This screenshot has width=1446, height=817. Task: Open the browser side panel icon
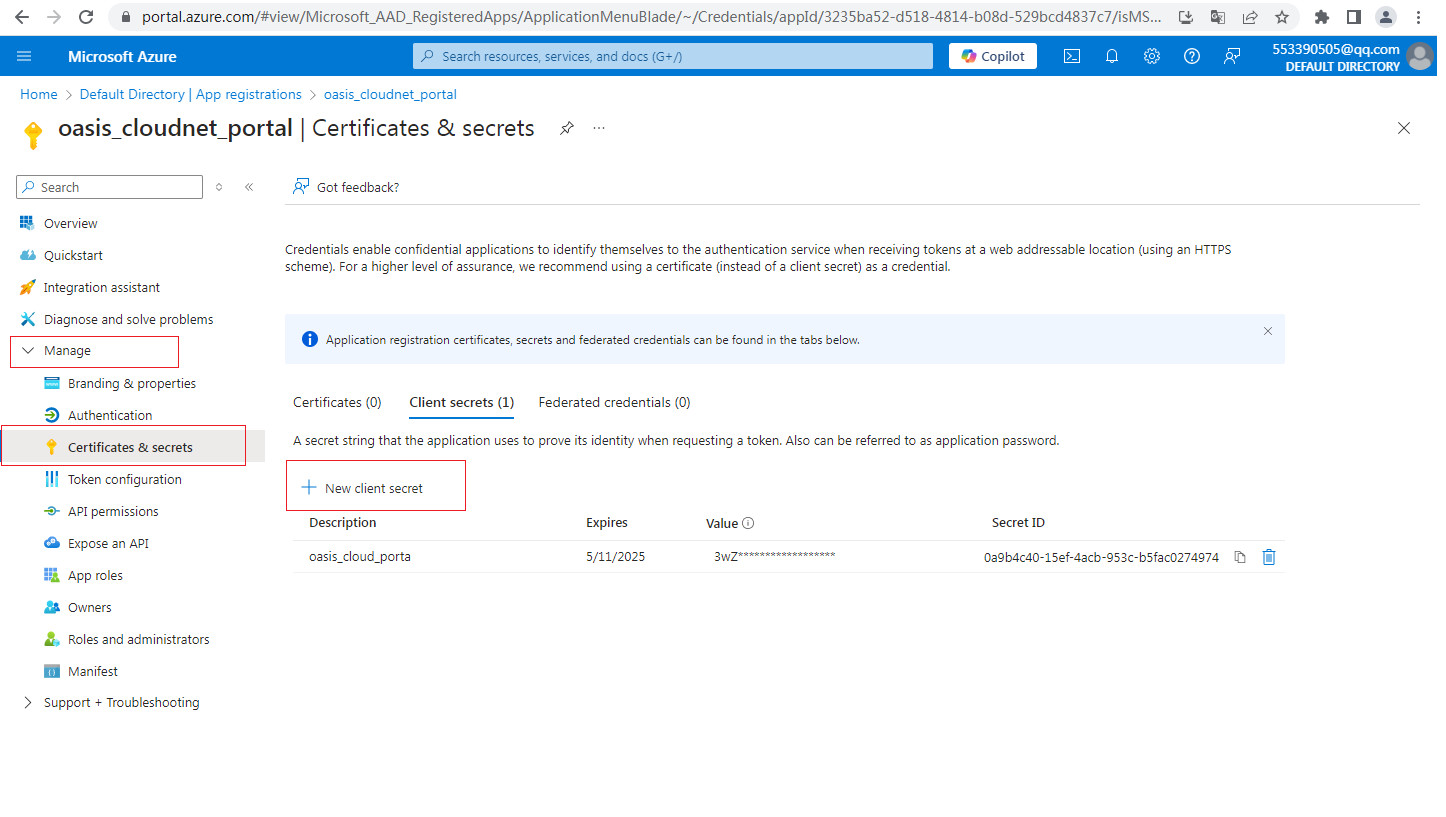[1354, 17]
